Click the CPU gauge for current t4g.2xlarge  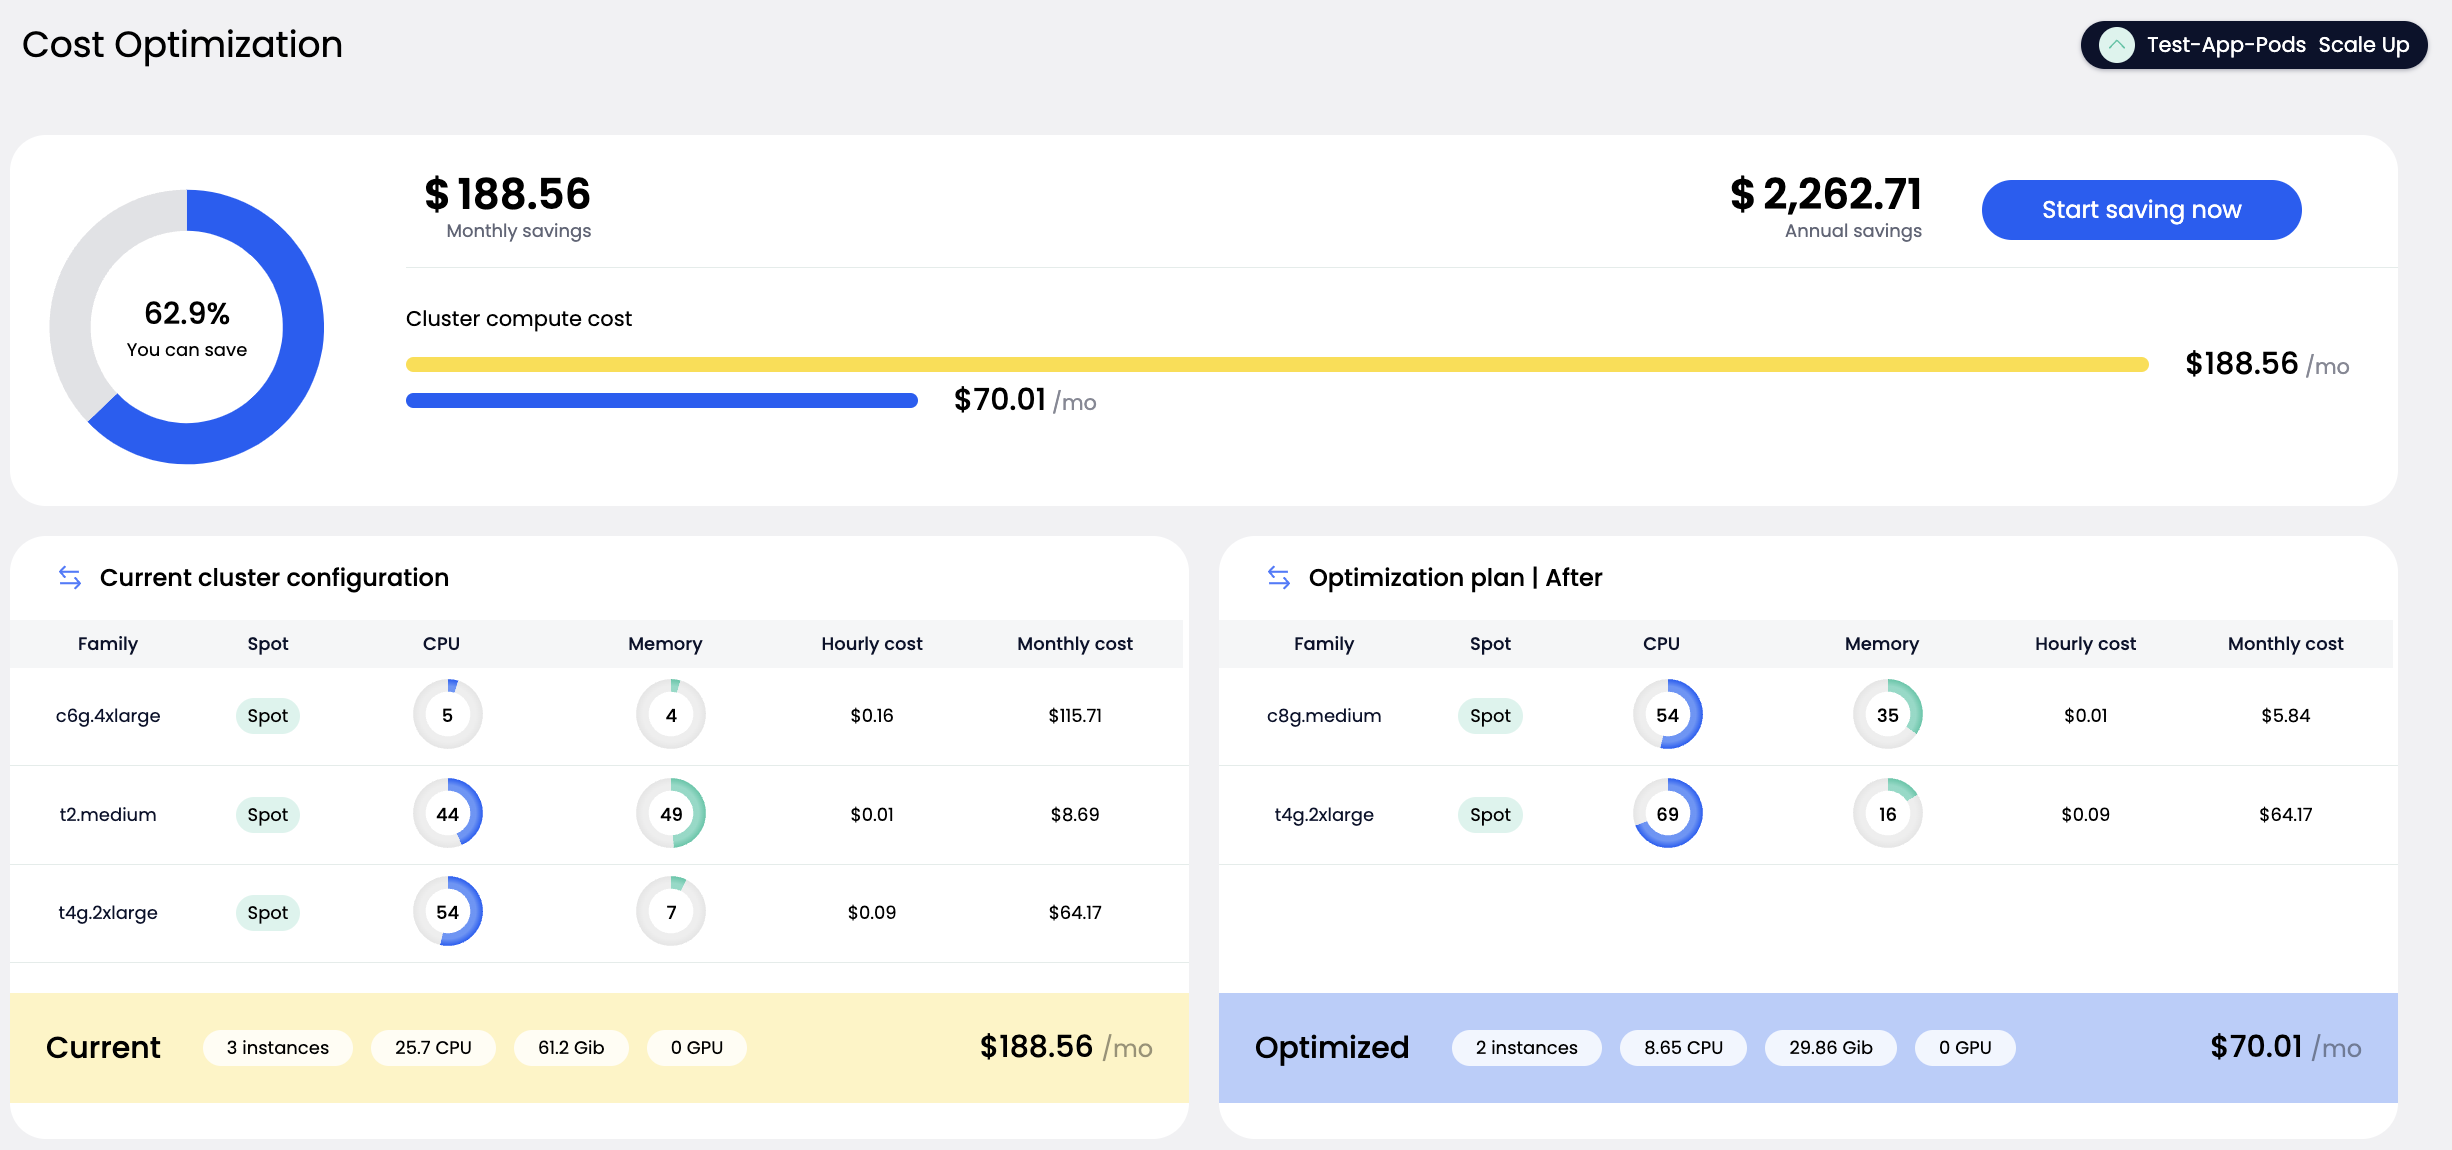pyautogui.click(x=448, y=912)
